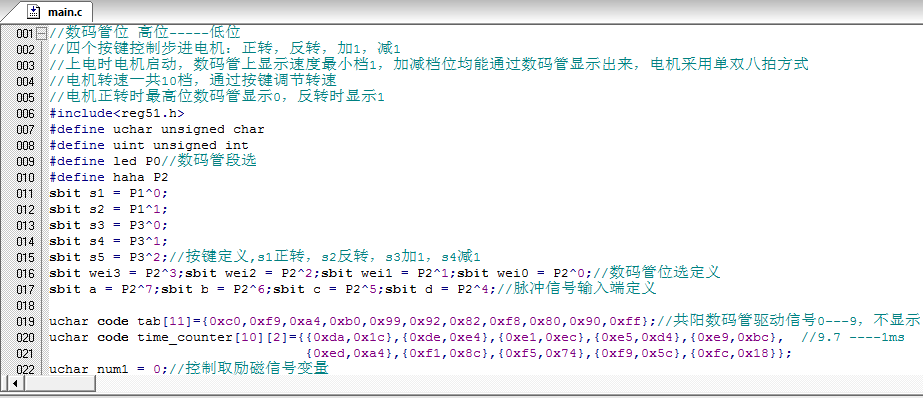This screenshot has width=923, height=398.
Task: Click the file icon on main.c tab
Action: (35, 11)
